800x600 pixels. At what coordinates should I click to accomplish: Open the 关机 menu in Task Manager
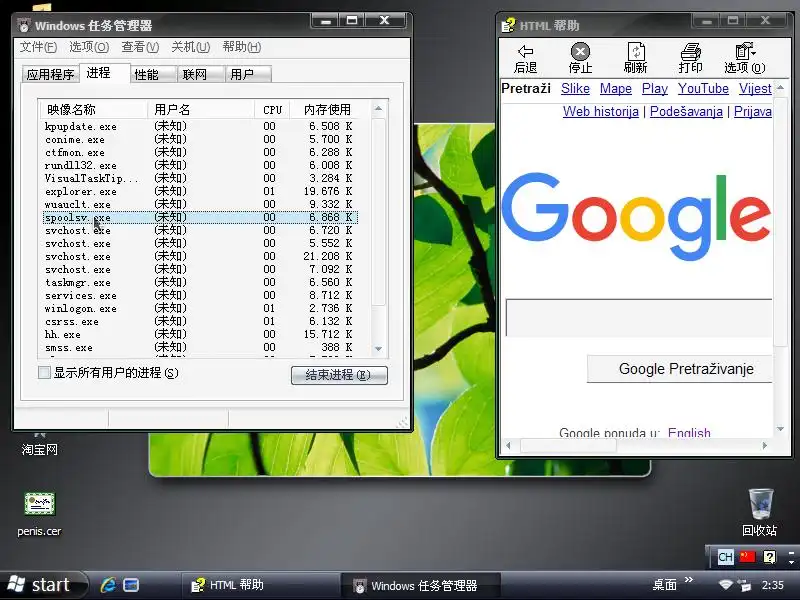[x=191, y=47]
